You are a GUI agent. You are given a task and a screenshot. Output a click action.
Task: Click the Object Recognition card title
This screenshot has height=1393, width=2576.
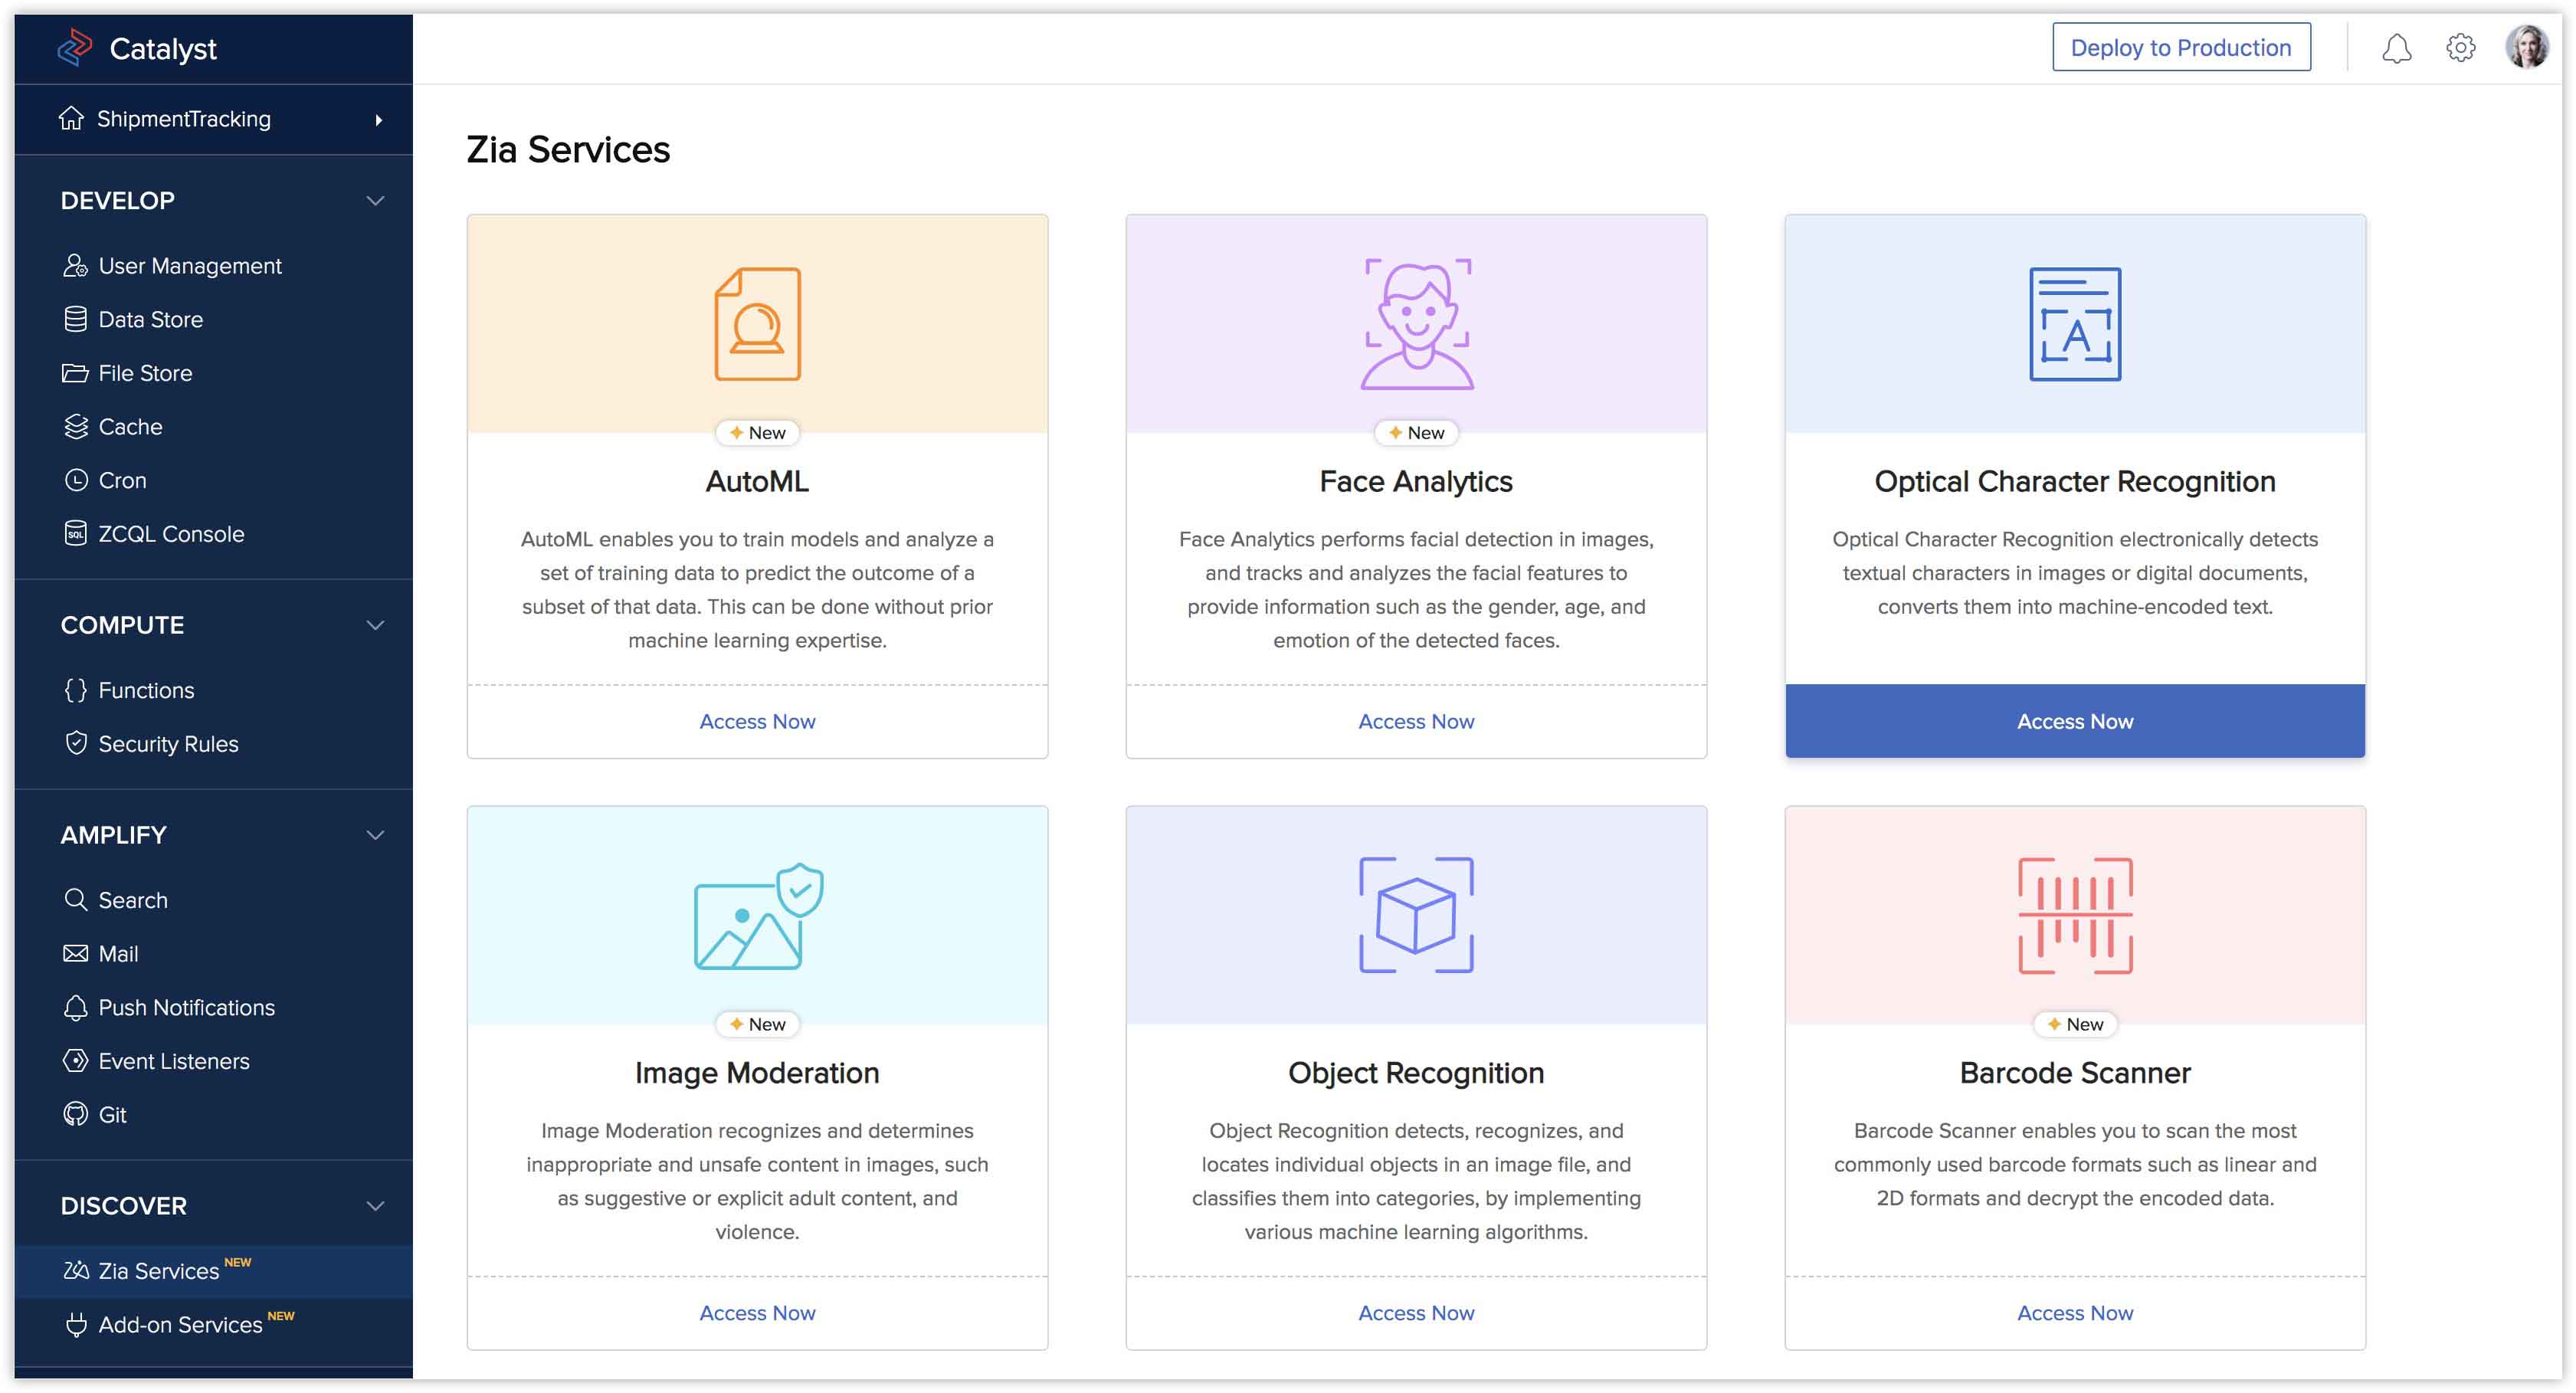[1416, 1072]
